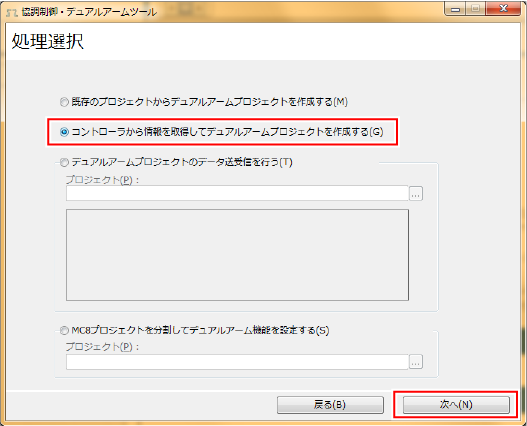This screenshot has width=527, height=426.
Task: Click the 次へ(N) next button
Action: pyautogui.click(x=456, y=404)
